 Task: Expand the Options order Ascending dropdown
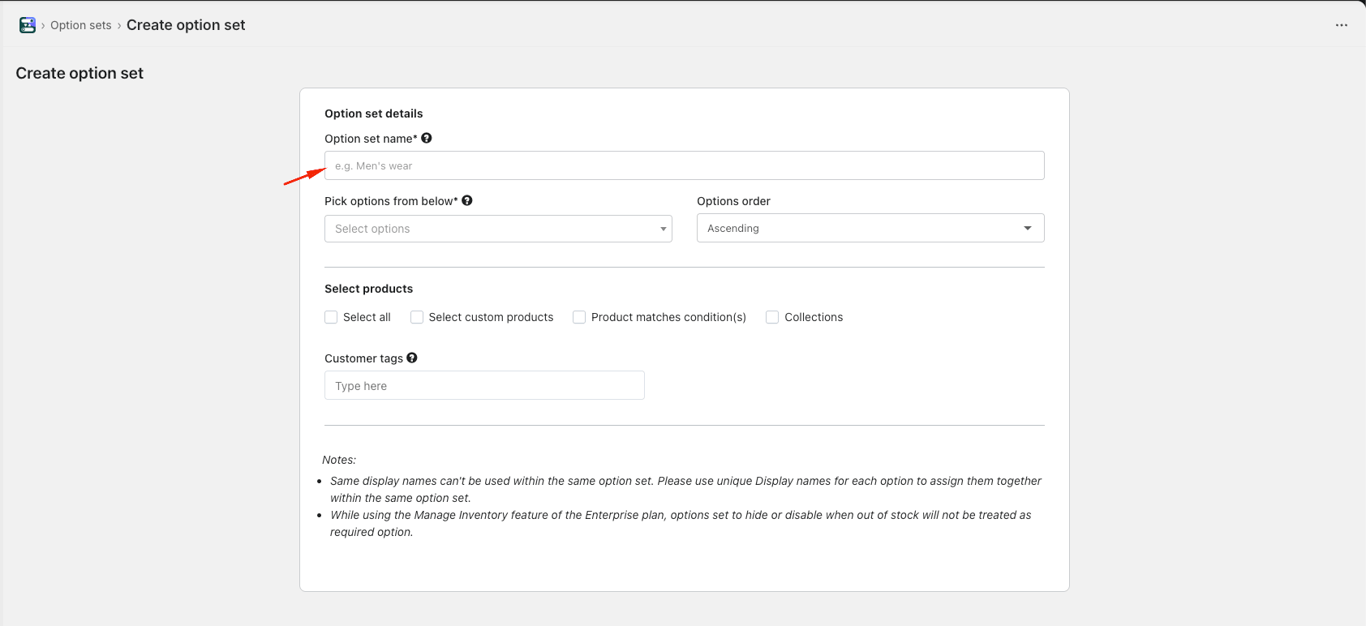point(860,228)
